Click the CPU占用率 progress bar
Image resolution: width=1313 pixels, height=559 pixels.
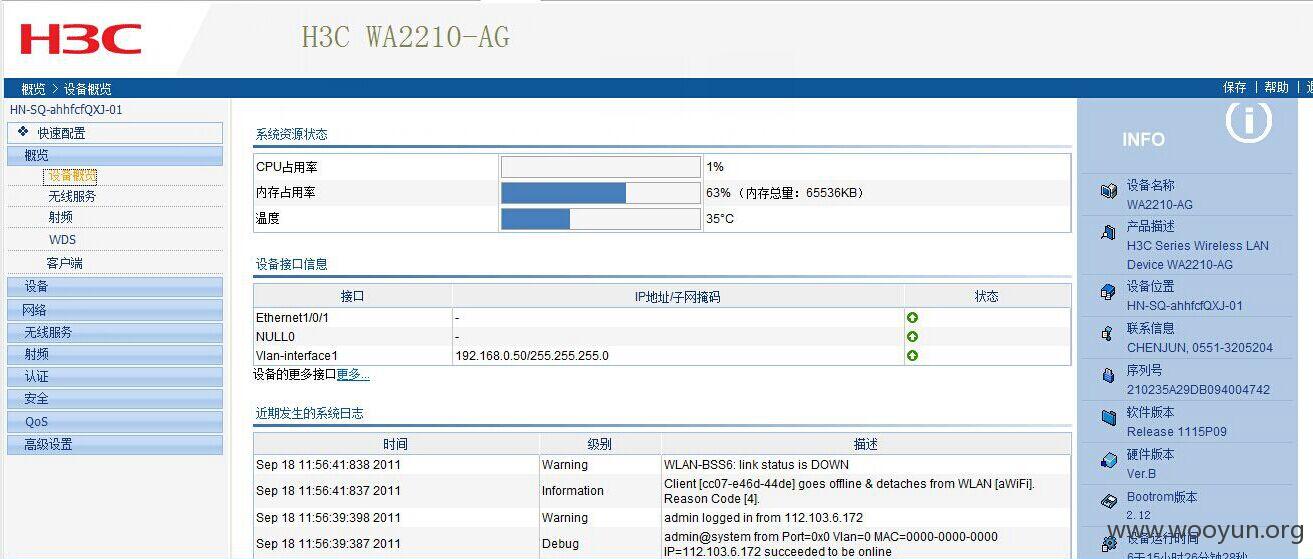click(x=600, y=167)
